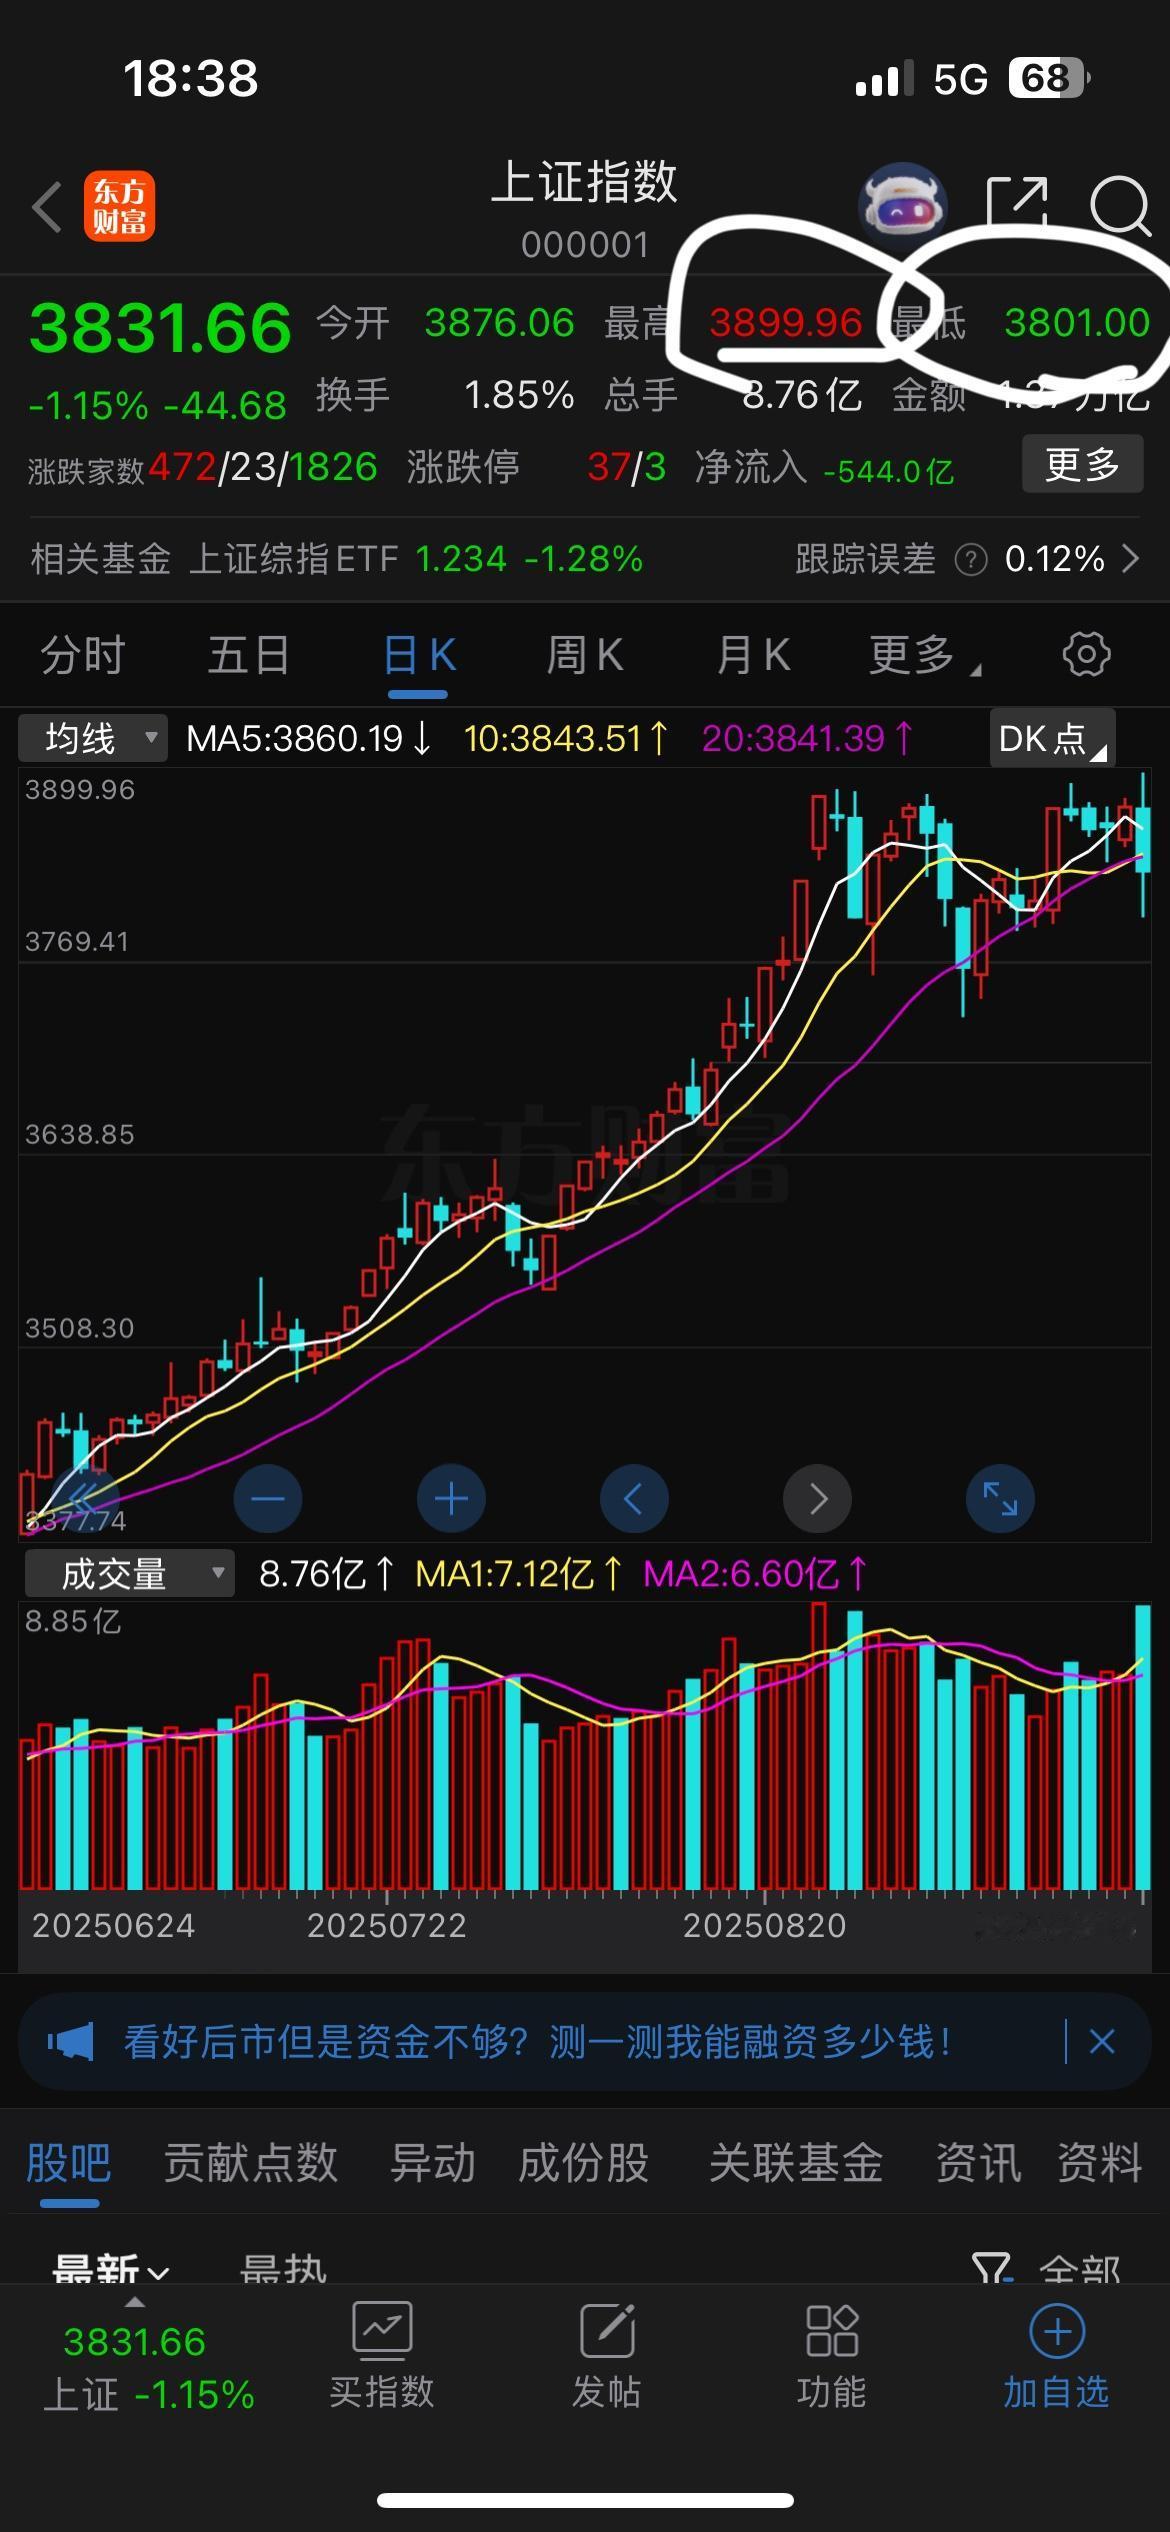
Task: Tap the 20:3841.39 moving average label
Action: (808, 739)
